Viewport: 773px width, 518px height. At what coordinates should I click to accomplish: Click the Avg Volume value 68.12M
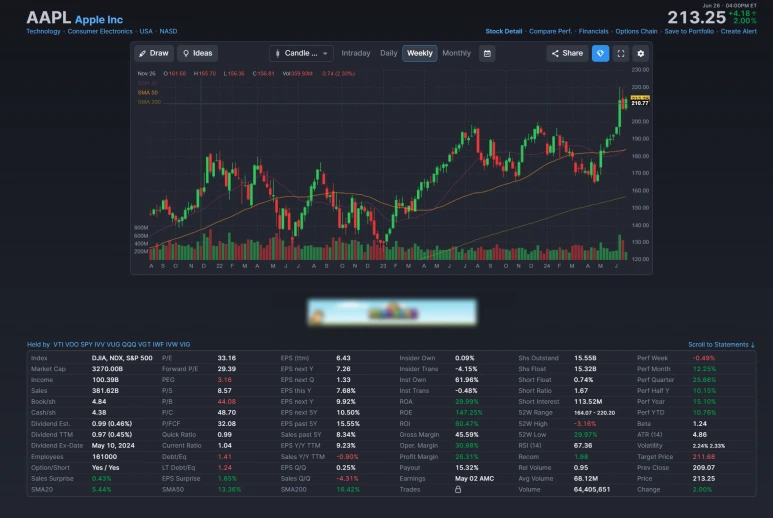586,479
